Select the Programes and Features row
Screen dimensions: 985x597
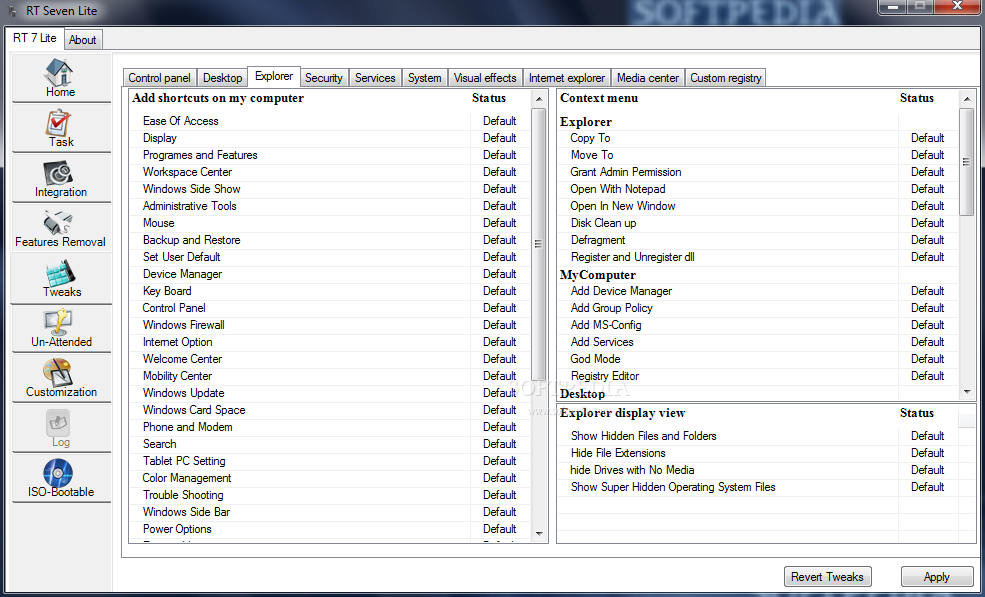click(x=330, y=155)
